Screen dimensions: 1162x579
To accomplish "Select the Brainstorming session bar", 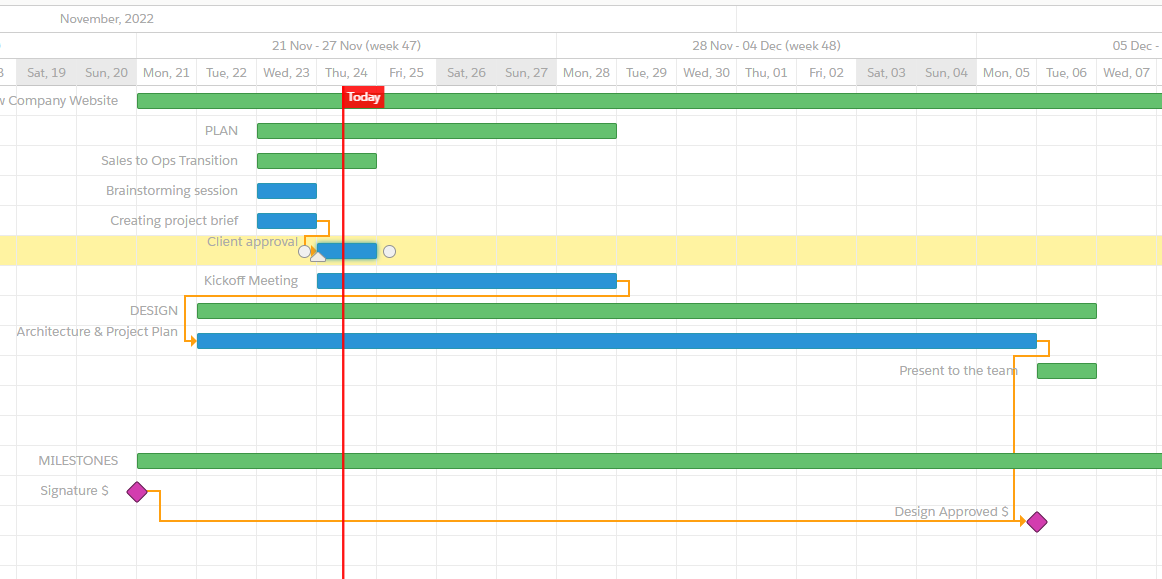I will (x=287, y=190).
